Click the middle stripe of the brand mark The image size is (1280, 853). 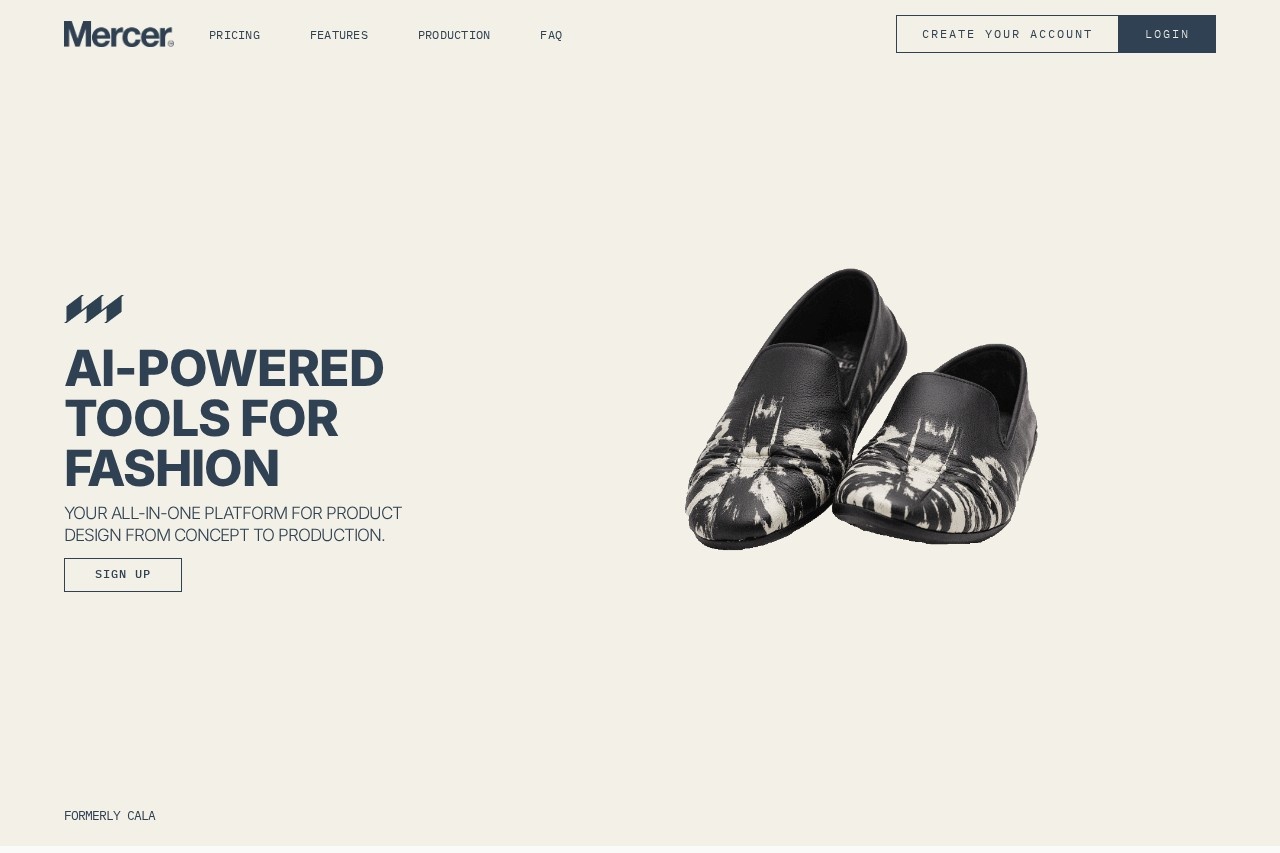pyautogui.click(x=94, y=309)
